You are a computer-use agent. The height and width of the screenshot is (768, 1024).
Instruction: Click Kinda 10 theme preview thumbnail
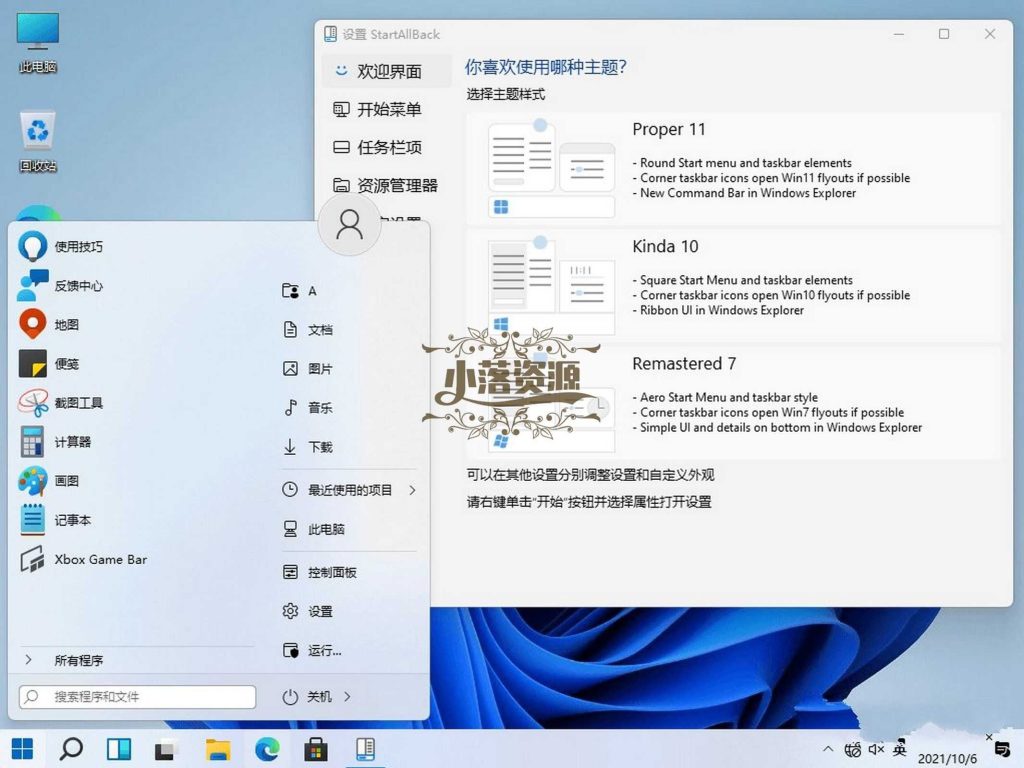click(x=551, y=286)
